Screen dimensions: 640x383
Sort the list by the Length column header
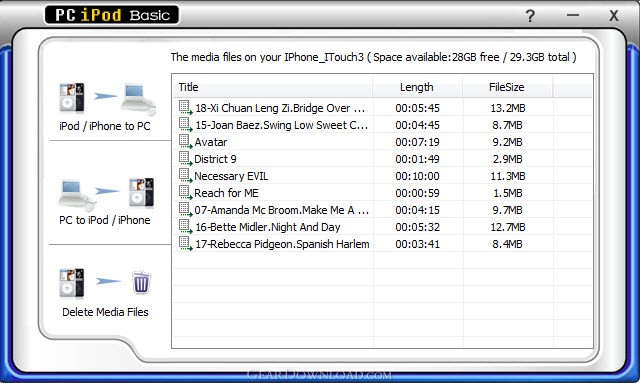[417, 87]
